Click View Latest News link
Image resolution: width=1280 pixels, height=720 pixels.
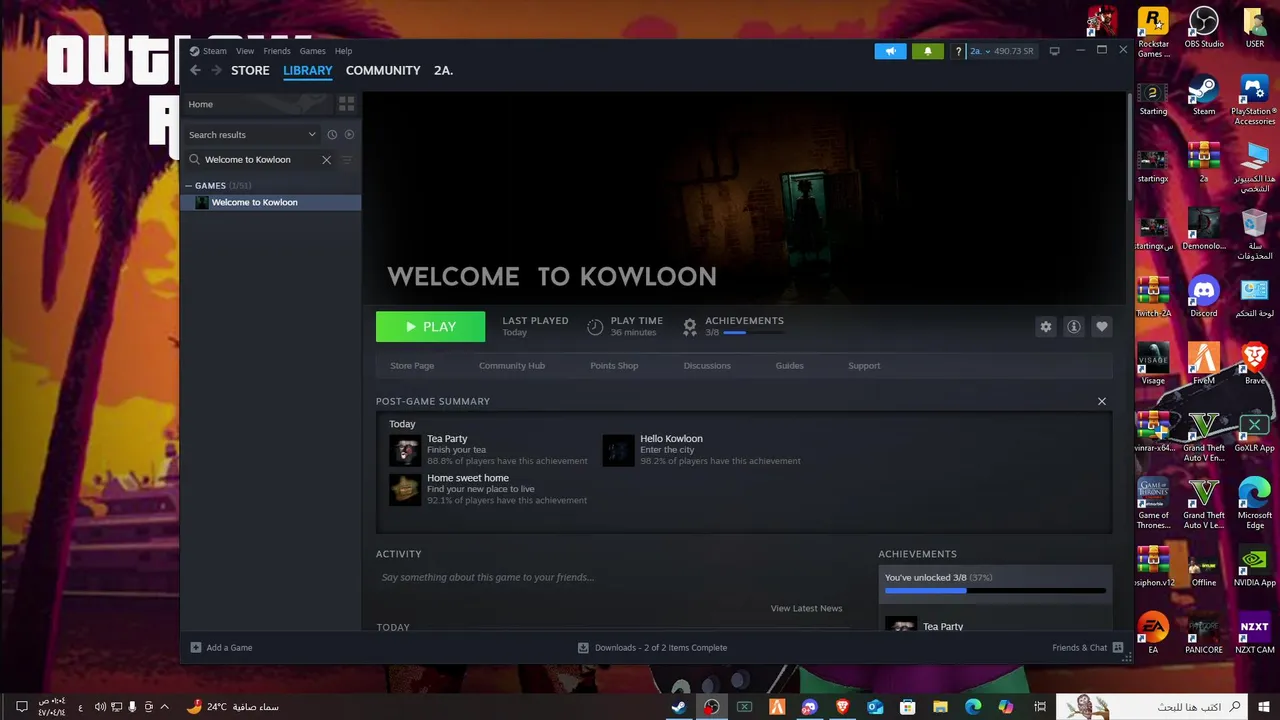click(806, 608)
